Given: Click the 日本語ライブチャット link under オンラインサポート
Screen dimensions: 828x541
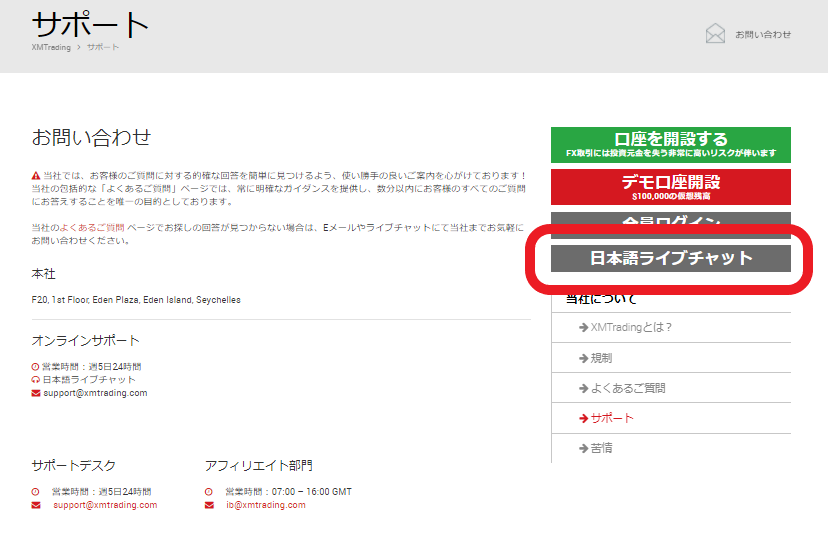Looking at the screenshot, I should 89,380.
